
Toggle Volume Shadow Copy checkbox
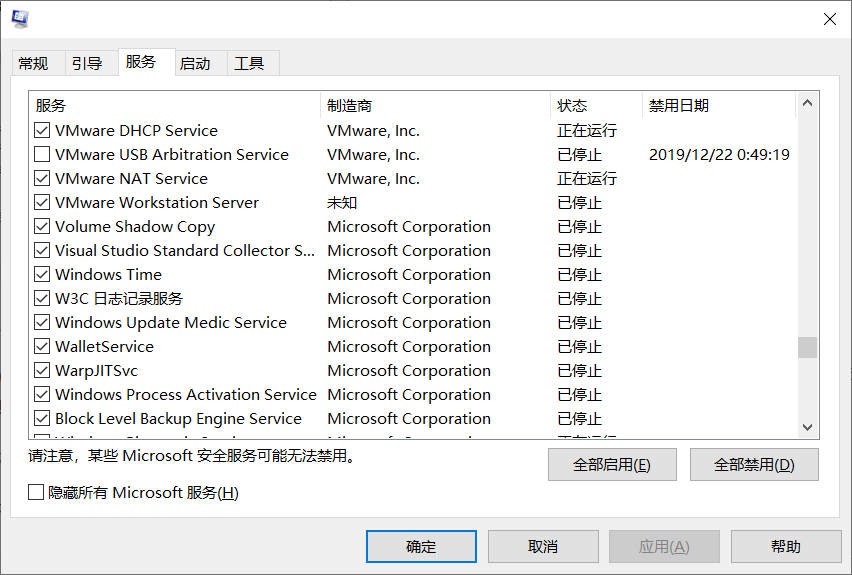(x=42, y=226)
